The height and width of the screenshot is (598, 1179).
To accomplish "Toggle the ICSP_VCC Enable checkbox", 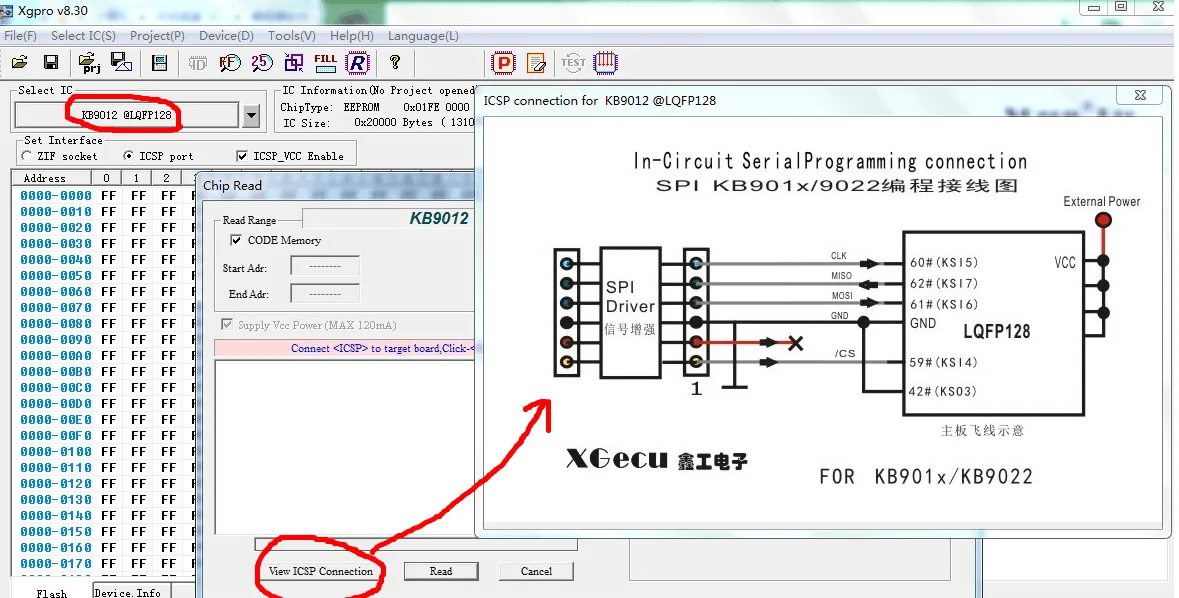I will point(242,156).
